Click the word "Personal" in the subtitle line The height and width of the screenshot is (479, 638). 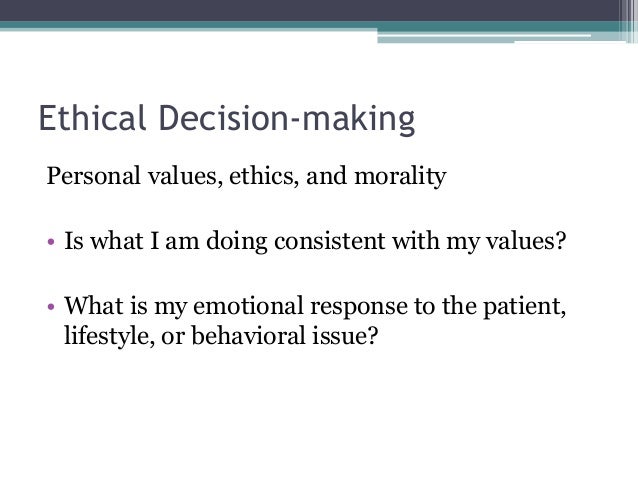[x=94, y=177]
